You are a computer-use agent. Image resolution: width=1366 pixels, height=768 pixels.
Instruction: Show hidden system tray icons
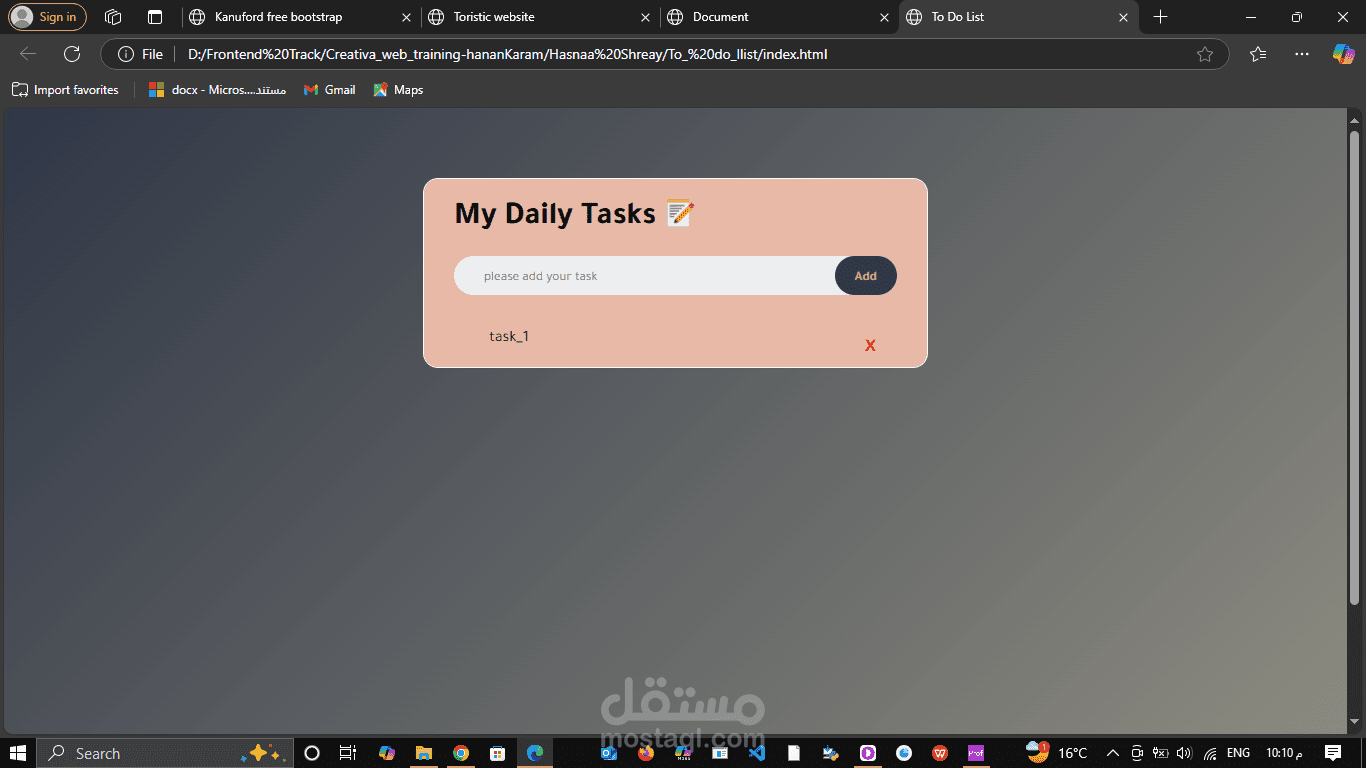point(1112,753)
